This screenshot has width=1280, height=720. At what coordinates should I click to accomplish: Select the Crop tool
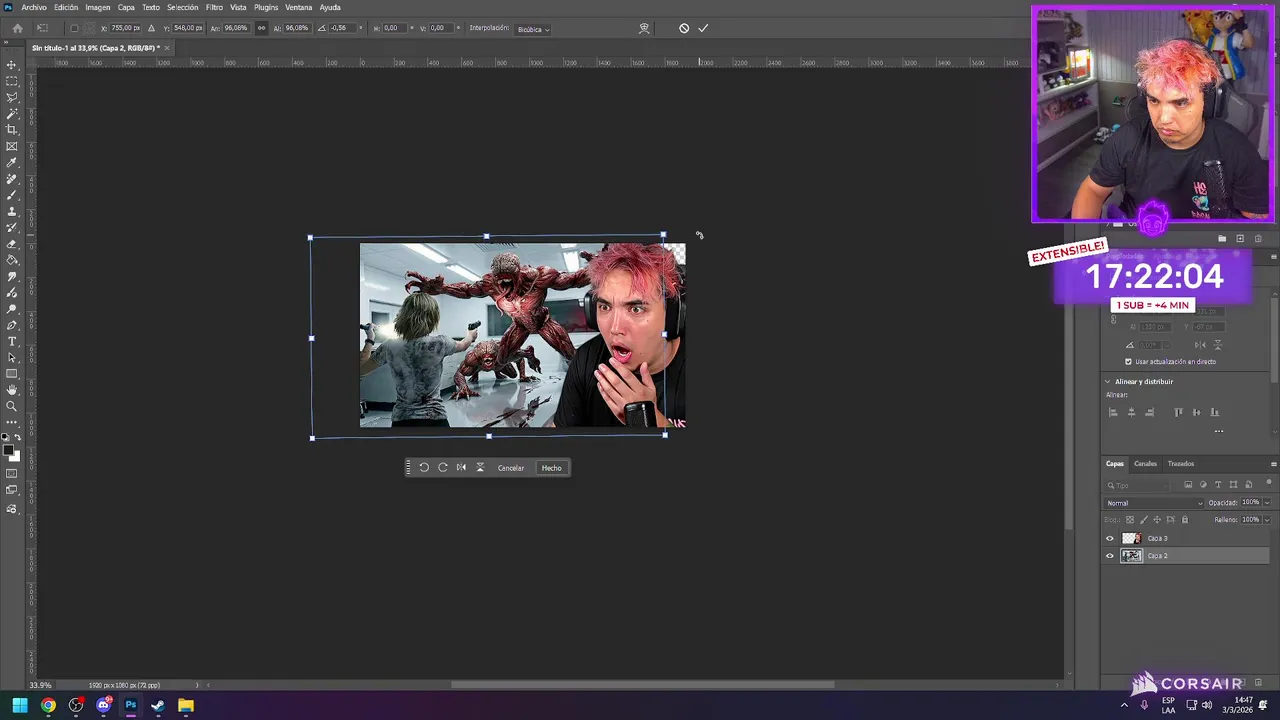tap(12, 130)
